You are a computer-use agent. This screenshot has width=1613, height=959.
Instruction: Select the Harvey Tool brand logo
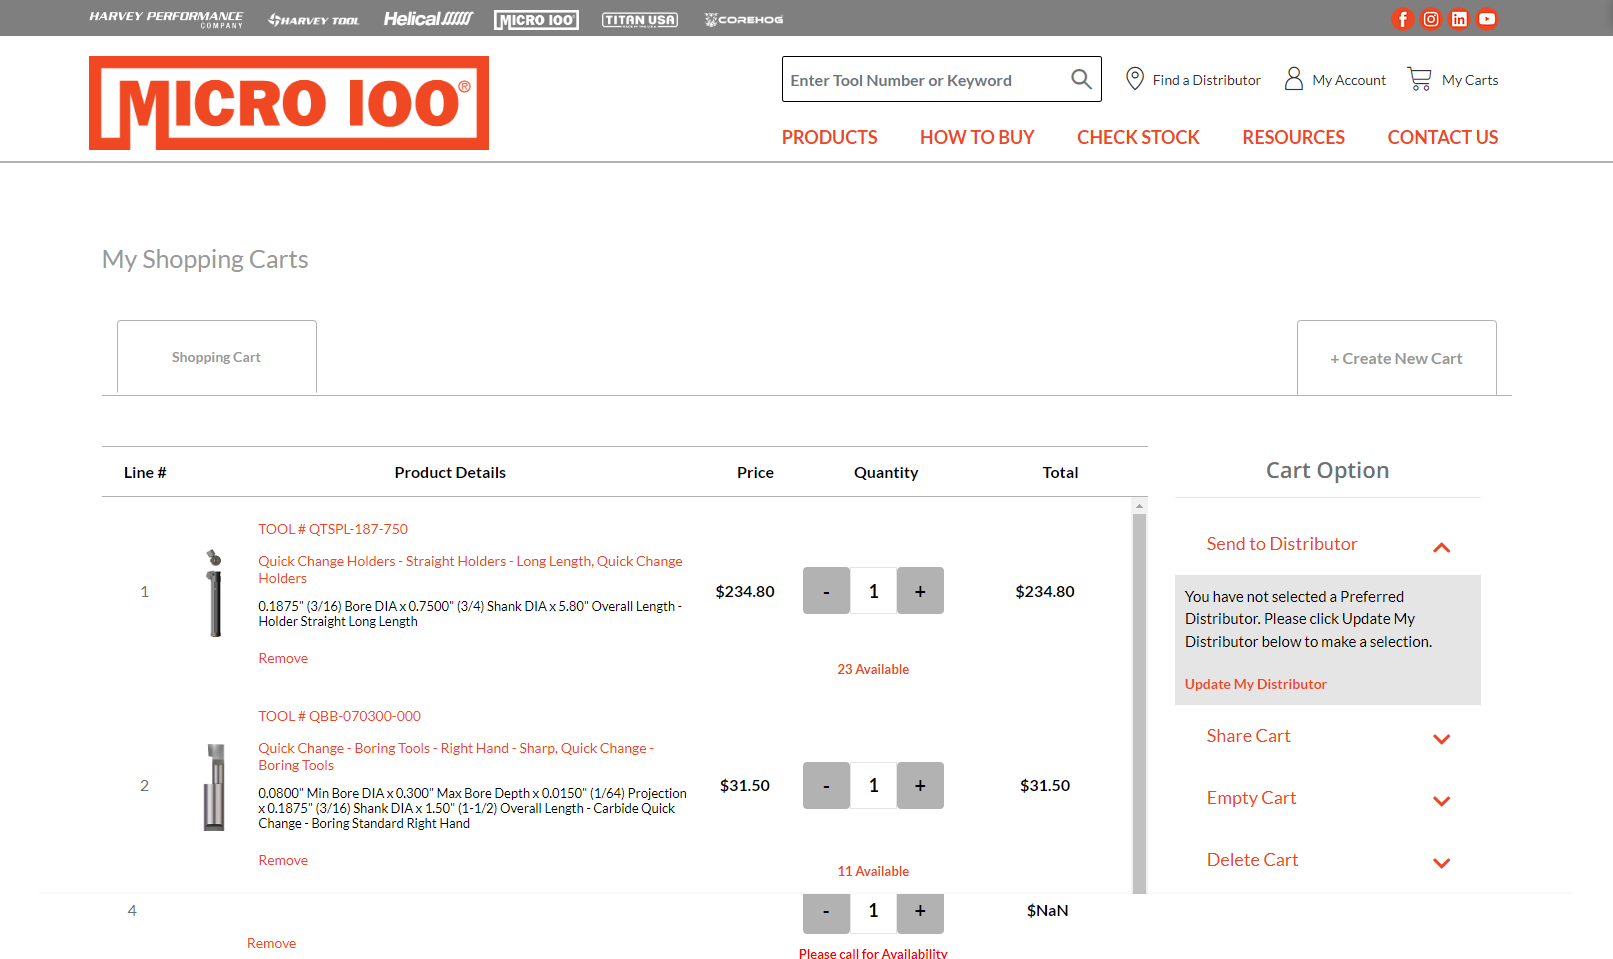pyautogui.click(x=313, y=18)
